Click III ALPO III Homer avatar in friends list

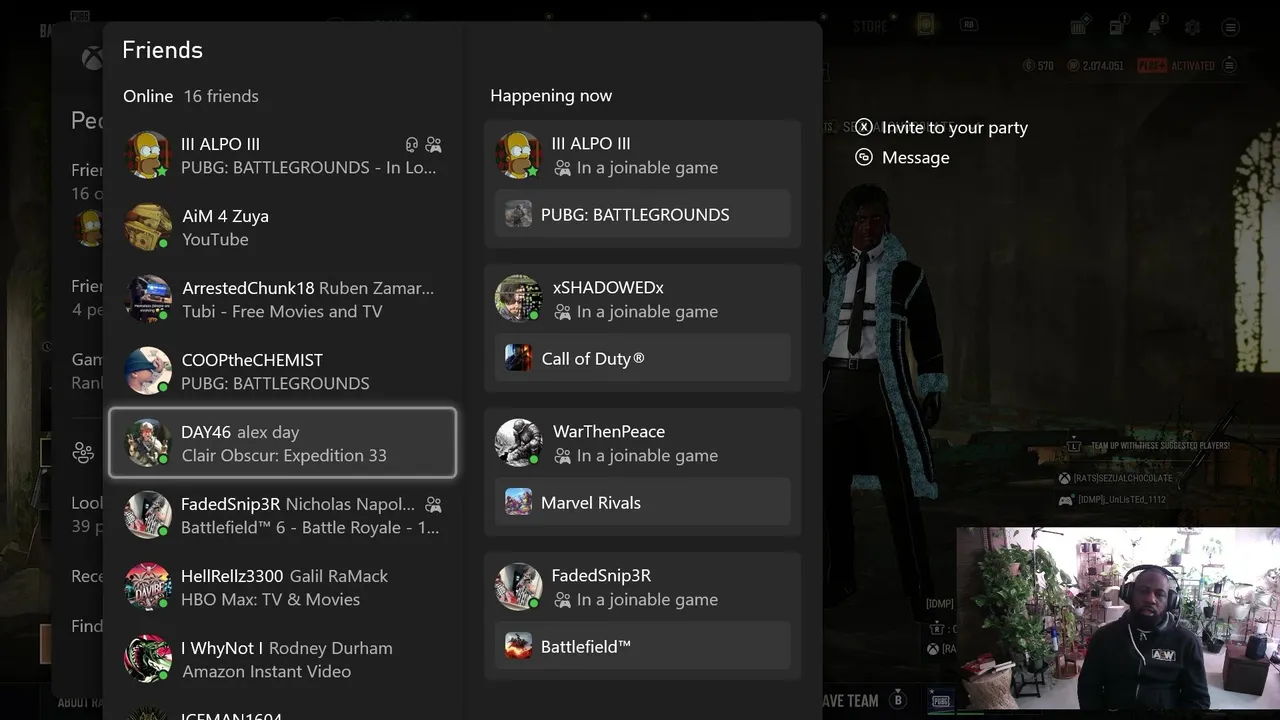(148, 155)
